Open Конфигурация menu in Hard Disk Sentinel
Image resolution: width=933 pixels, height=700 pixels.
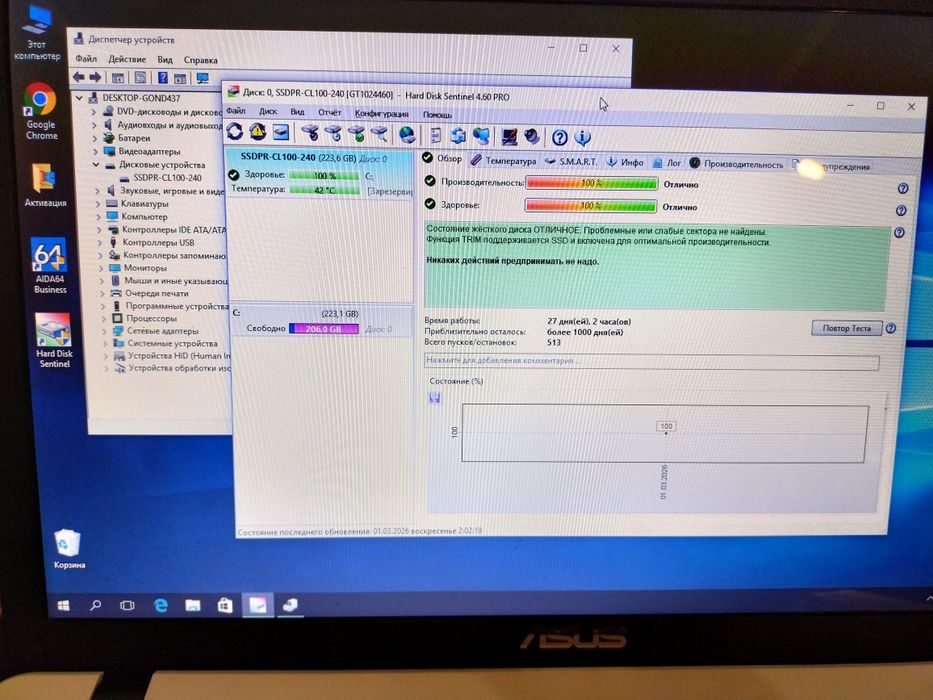click(381, 114)
